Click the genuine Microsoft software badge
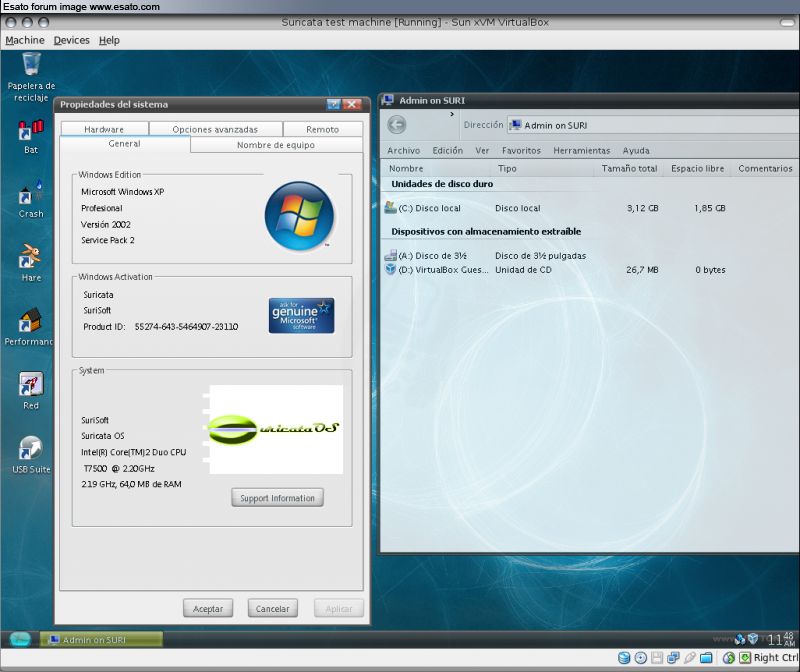The height and width of the screenshot is (672, 800). pos(302,315)
